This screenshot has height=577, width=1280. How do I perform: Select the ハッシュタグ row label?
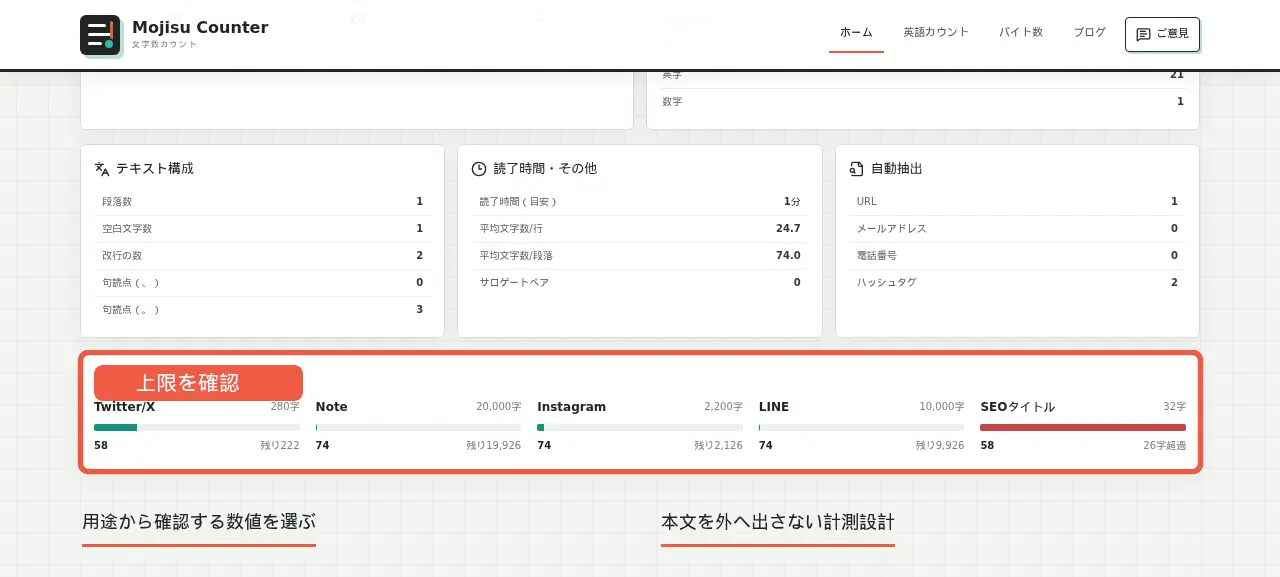887,283
